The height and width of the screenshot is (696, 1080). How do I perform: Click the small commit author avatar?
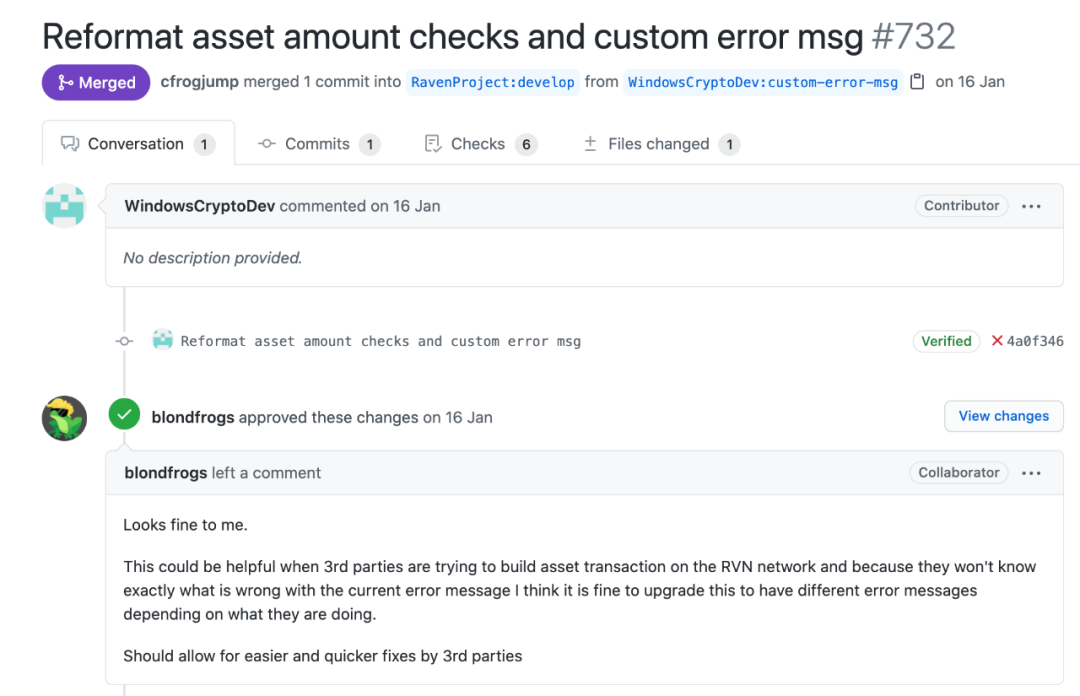point(163,340)
